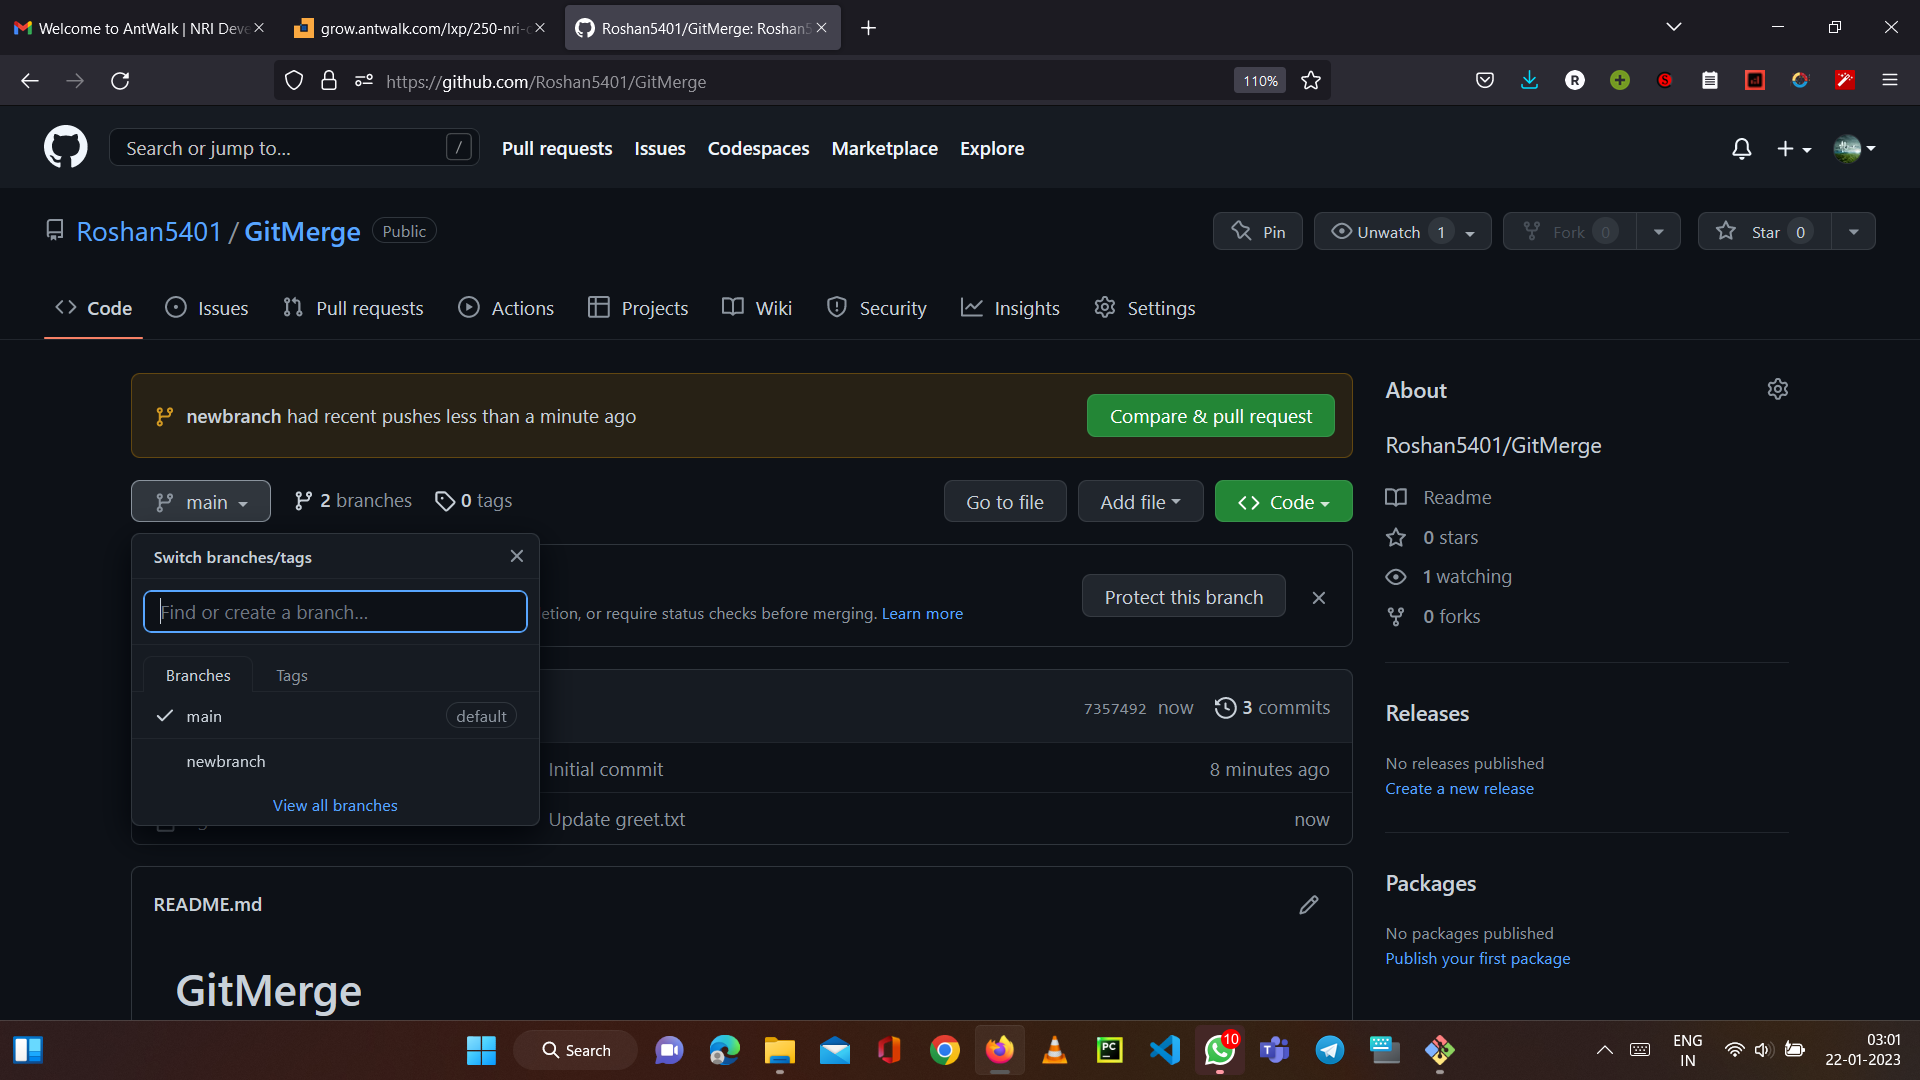
Task: Click the About section gear icon
Action: (1778, 389)
